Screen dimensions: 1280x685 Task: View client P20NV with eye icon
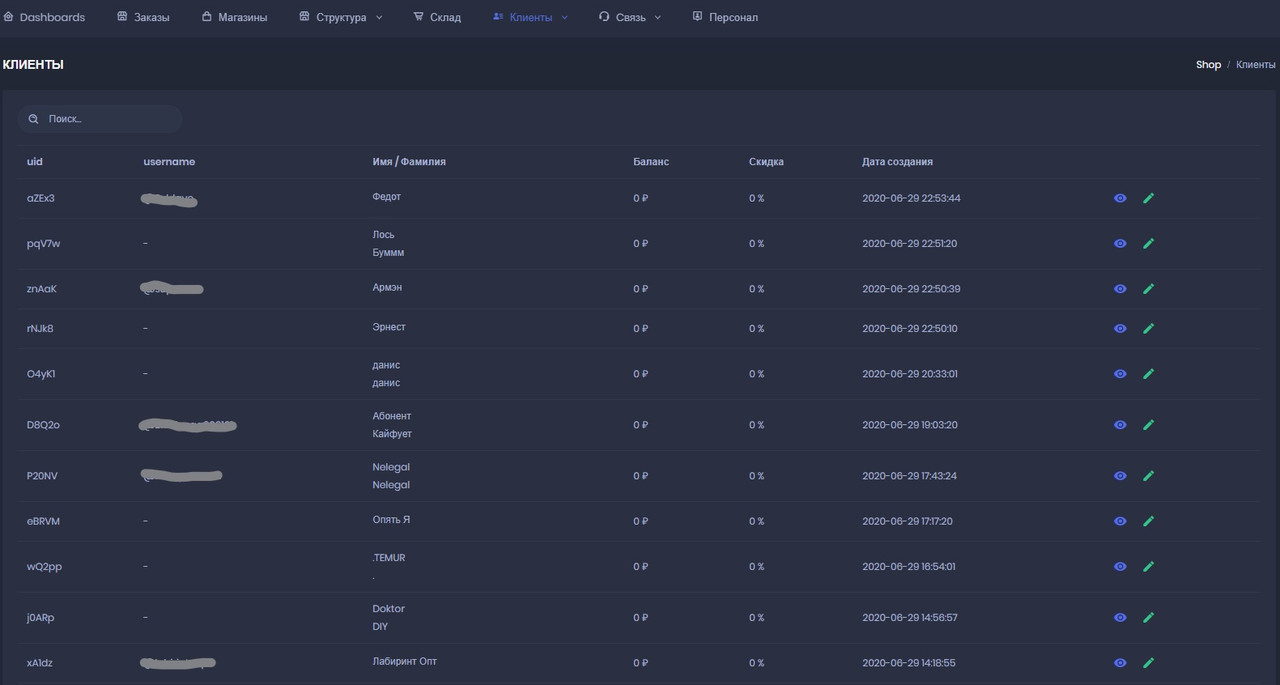pos(1120,476)
